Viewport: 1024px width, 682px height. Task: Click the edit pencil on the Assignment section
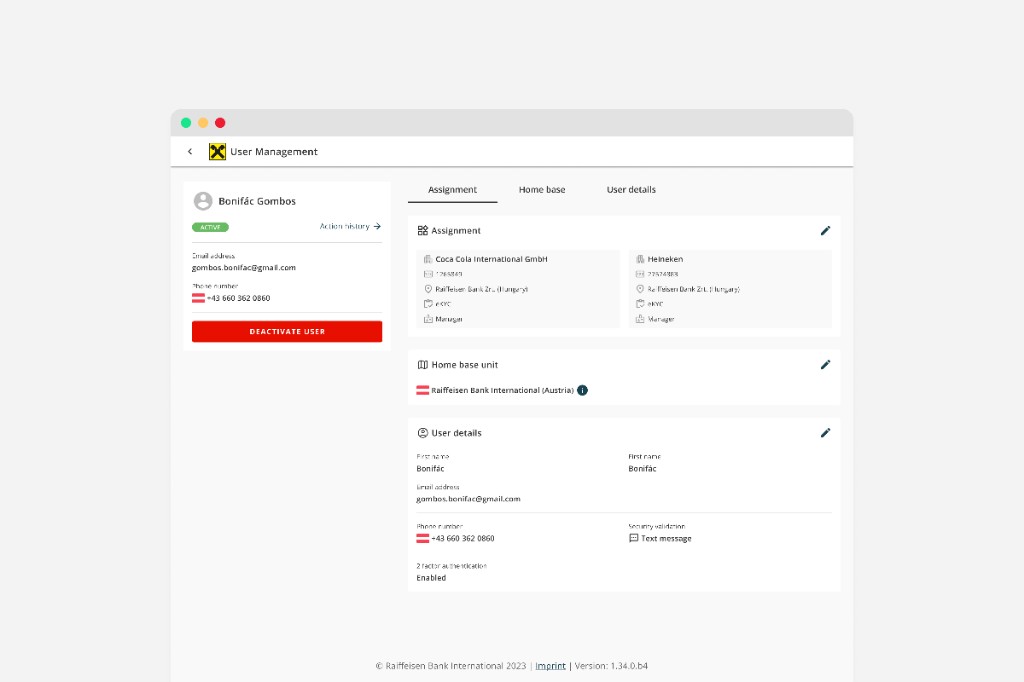click(x=826, y=230)
